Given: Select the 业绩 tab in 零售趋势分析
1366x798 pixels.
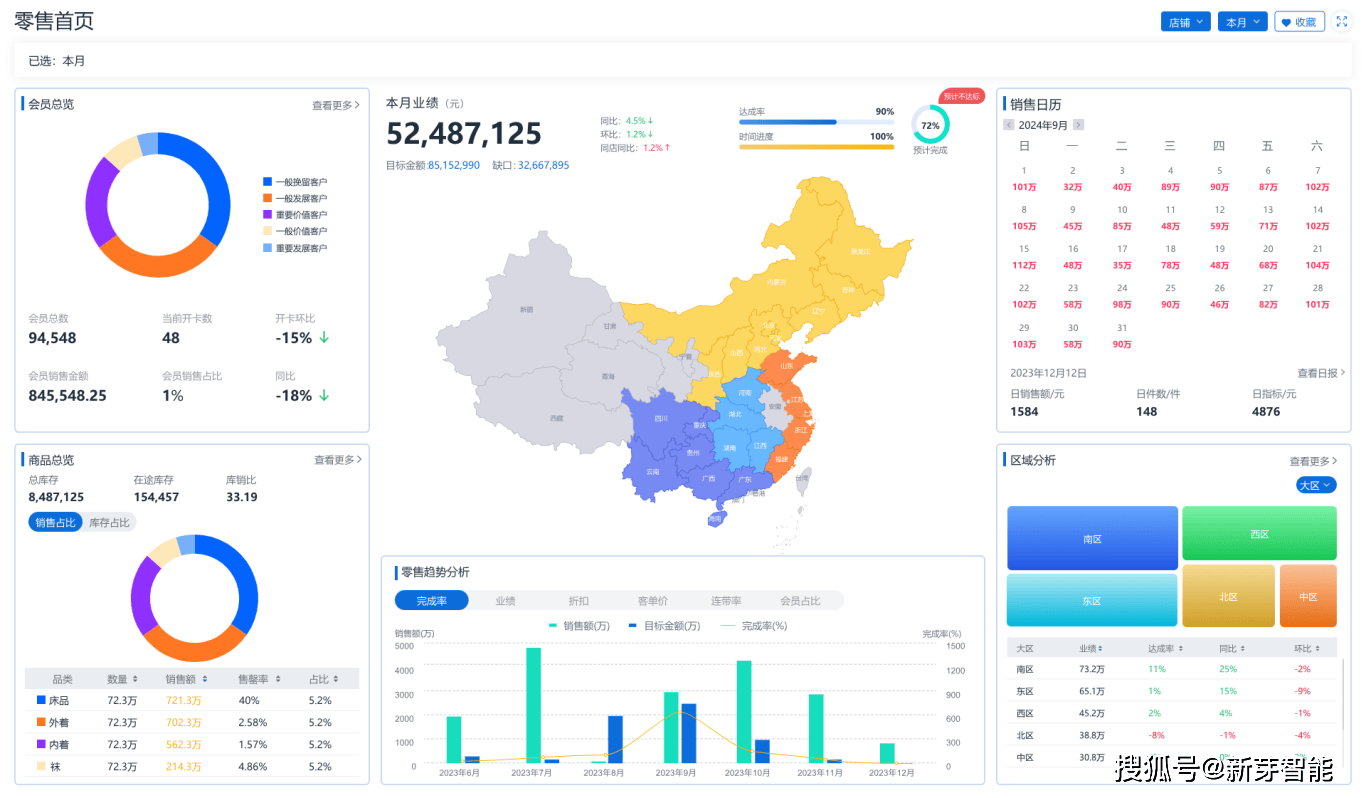Looking at the screenshot, I should tap(506, 600).
